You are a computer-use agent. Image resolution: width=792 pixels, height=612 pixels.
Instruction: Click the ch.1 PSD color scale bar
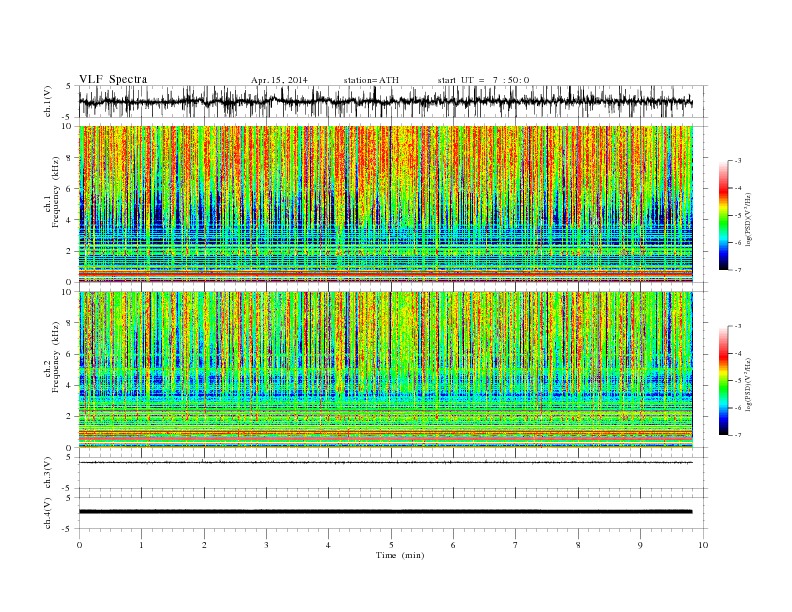(723, 215)
